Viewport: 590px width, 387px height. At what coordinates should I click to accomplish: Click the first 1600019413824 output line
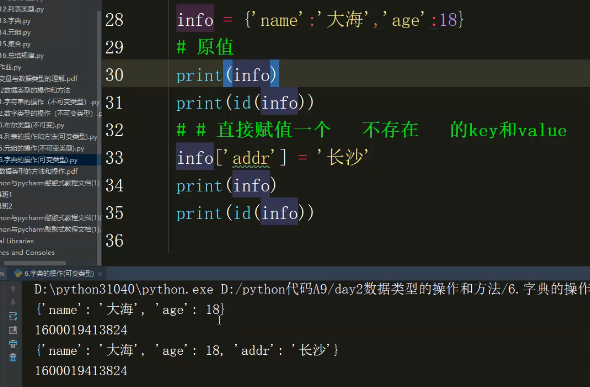point(81,330)
